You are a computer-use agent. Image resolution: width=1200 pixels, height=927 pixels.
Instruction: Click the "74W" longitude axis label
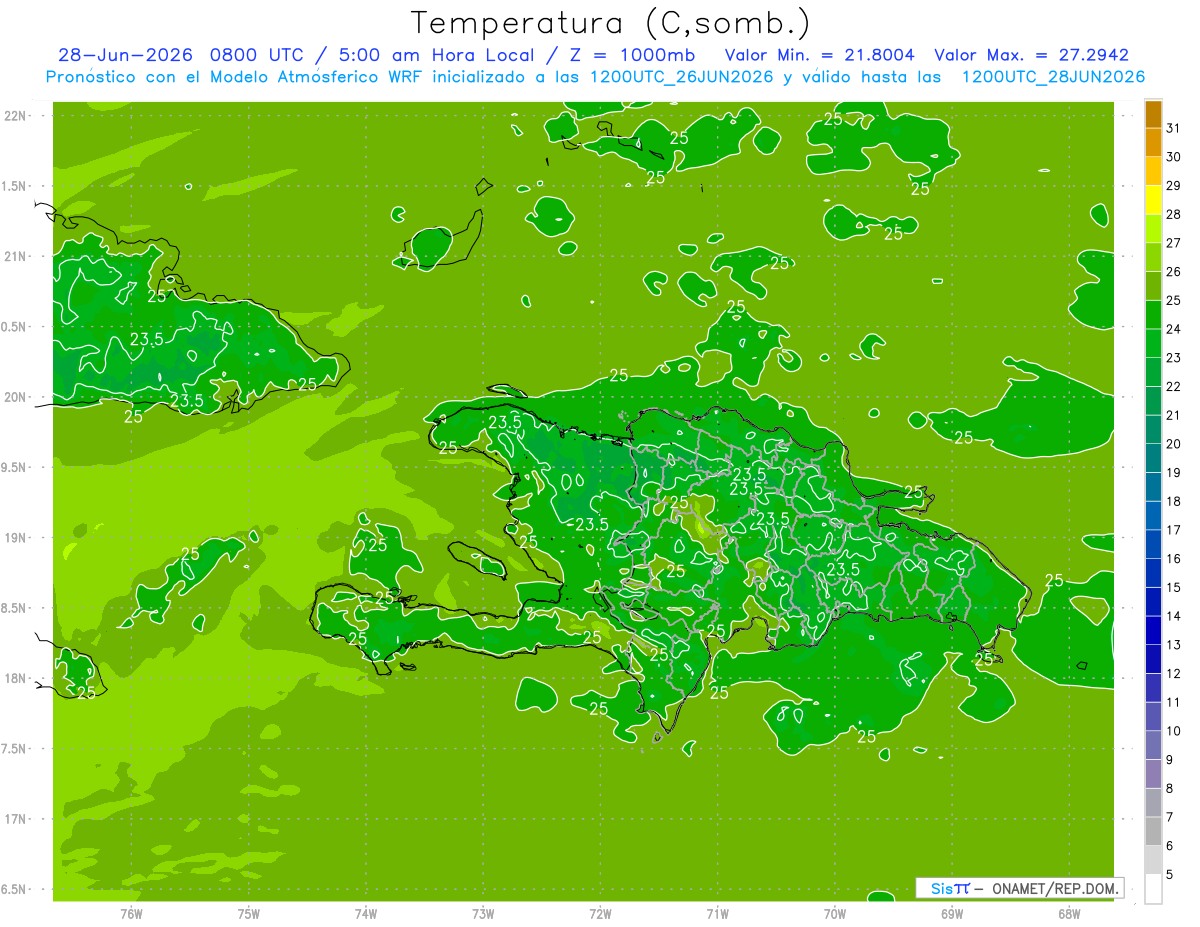tap(366, 914)
